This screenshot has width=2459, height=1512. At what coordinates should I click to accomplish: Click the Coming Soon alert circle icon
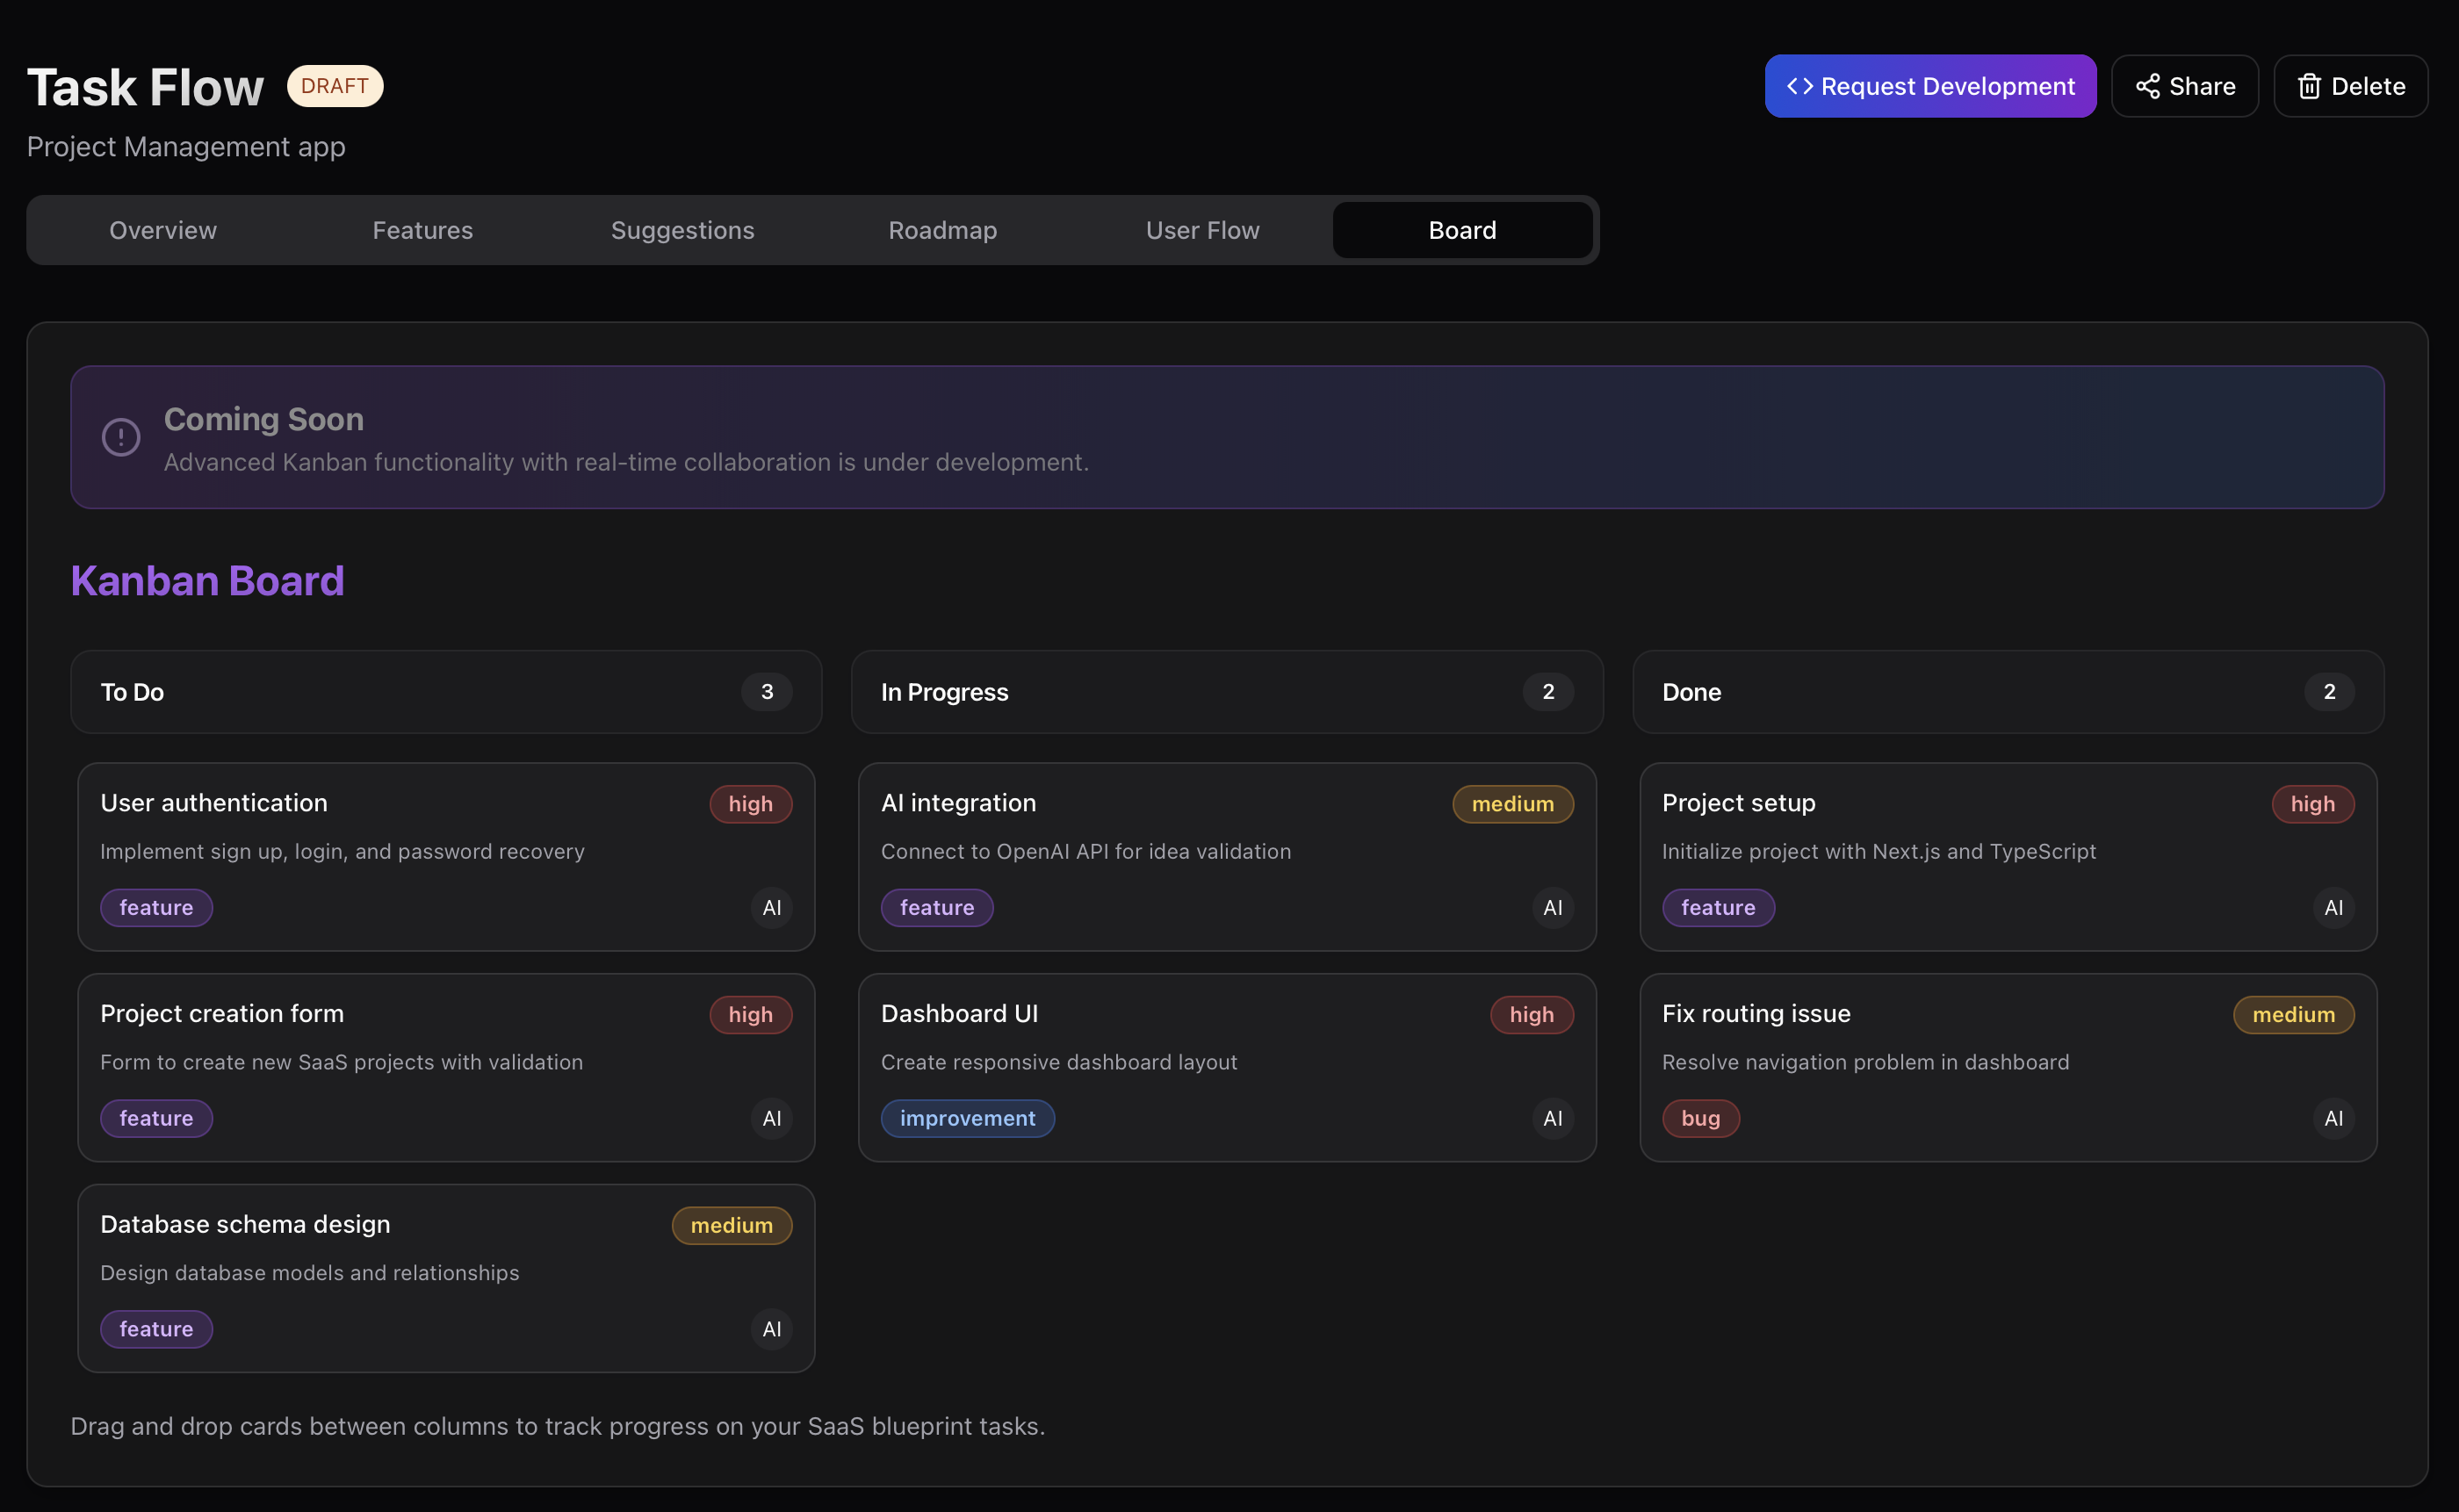(x=121, y=437)
